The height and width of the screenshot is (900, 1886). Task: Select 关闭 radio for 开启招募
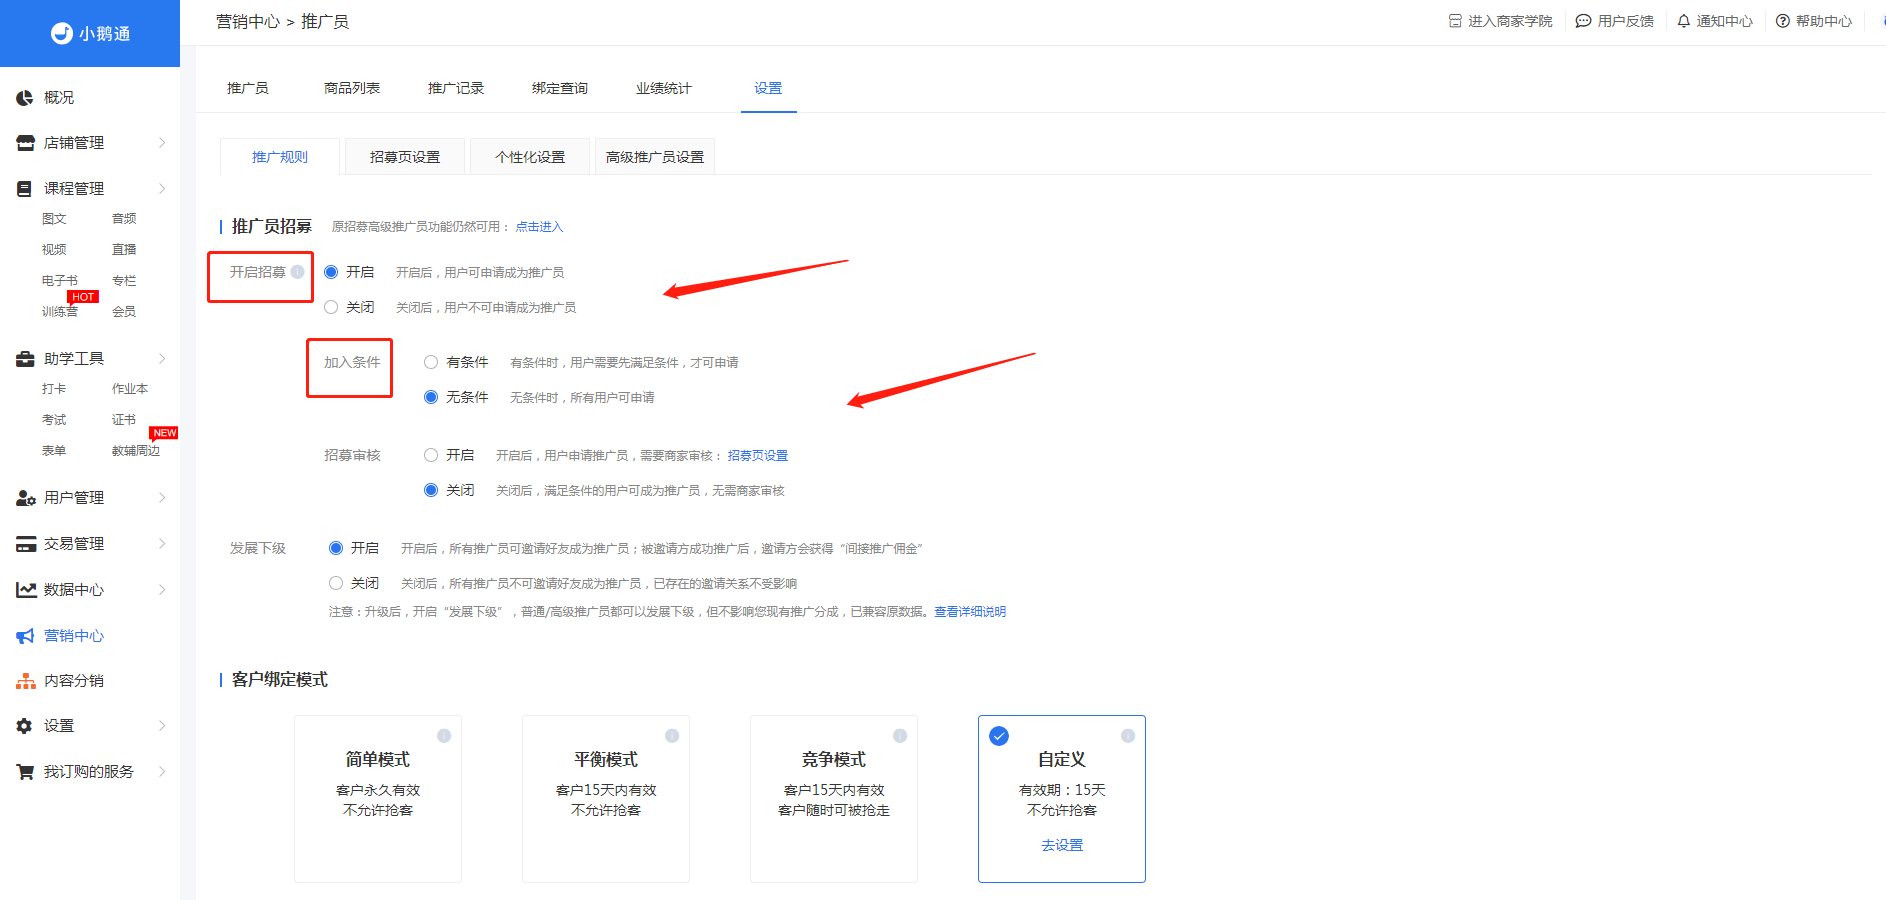coord(331,307)
